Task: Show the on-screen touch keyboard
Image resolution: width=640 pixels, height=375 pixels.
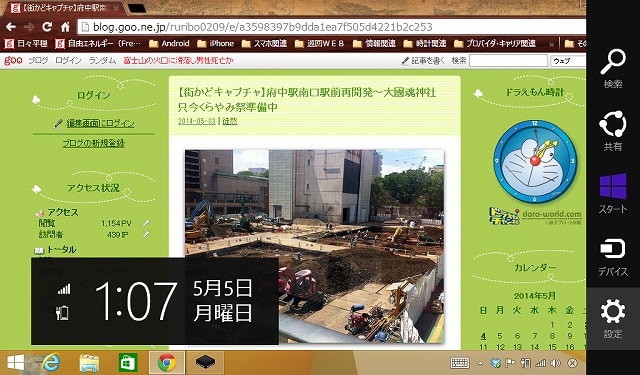Action: (x=460, y=362)
